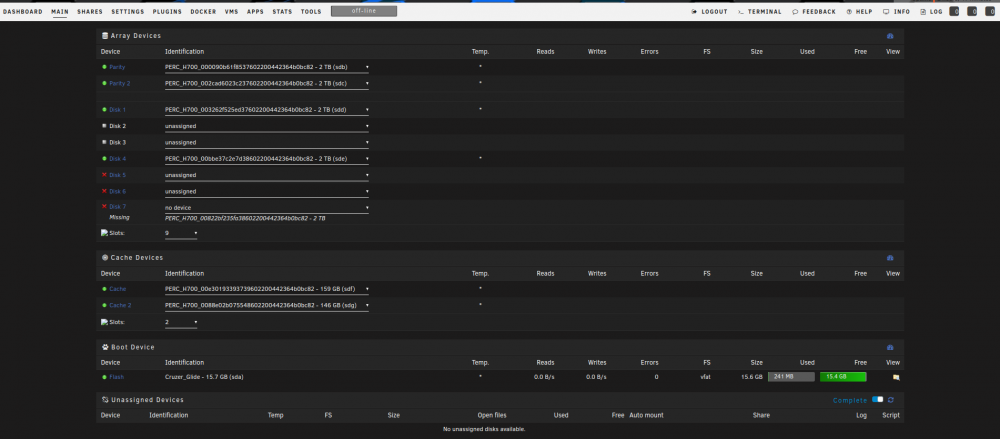This screenshot has height=439, width=1000.
Task: Click the green 15.4 GB free bar
Action: click(x=843, y=377)
